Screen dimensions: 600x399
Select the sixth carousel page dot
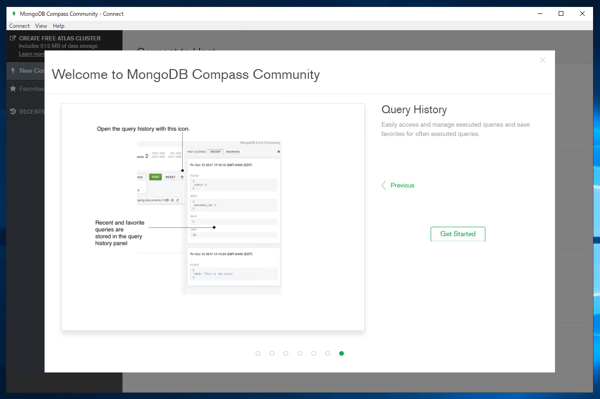(328, 353)
